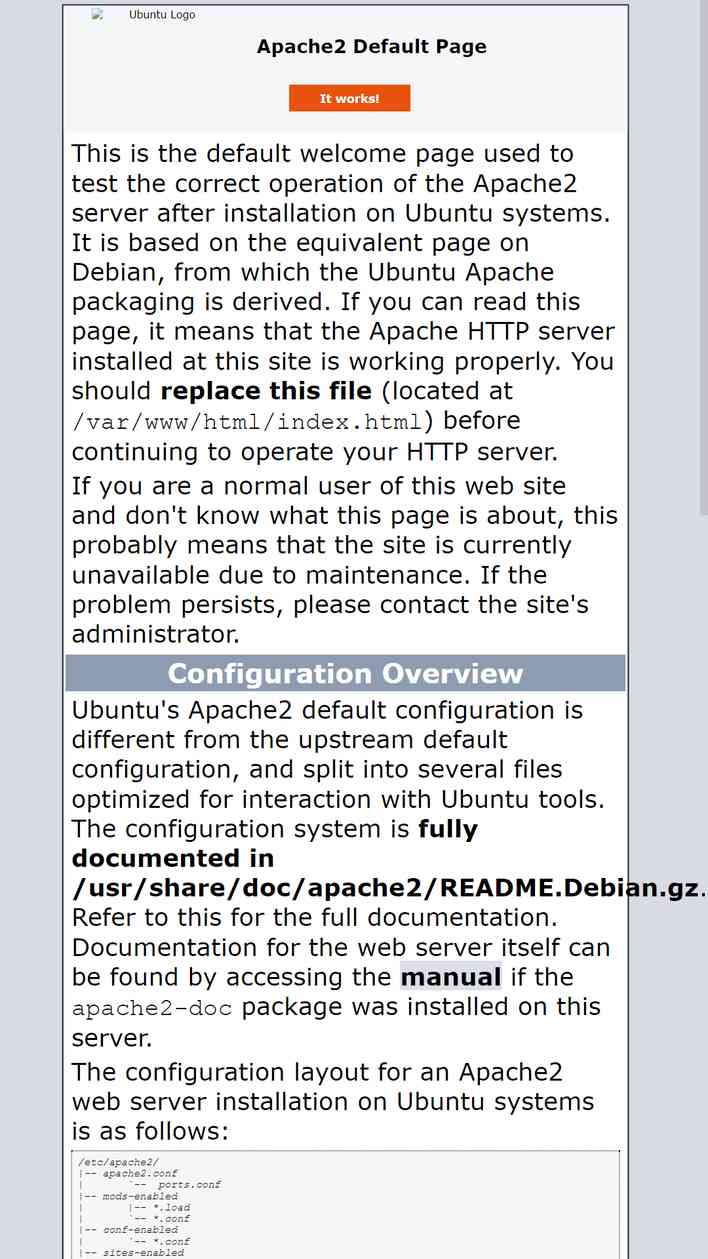Click 'conf-enabled' entry in config tree
The width and height of the screenshot is (708, 1259).
point(140,1230)
